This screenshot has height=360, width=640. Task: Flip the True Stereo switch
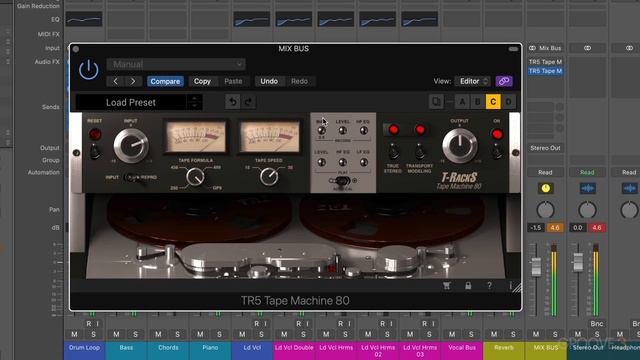click(393, 152)
